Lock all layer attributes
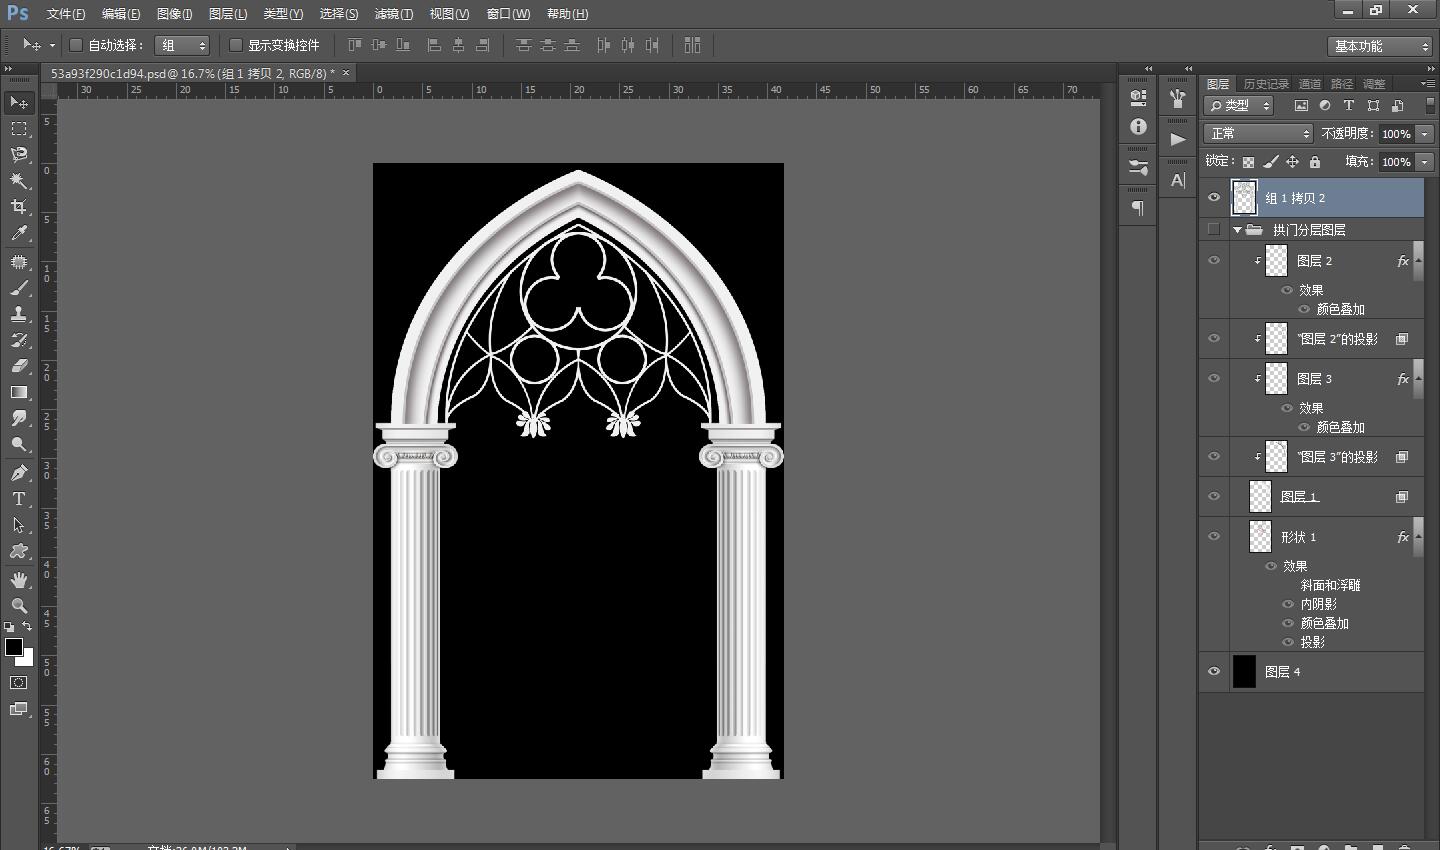Screen dimensions: 1440x850 pyautogui.click(x=1315, y=162)
